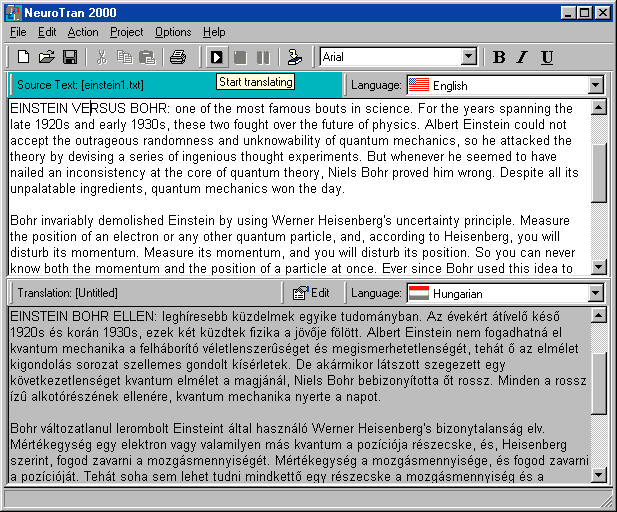Open the Edit menu
The width and height of the screenshot is (617, 512).
tap(47, 32)
